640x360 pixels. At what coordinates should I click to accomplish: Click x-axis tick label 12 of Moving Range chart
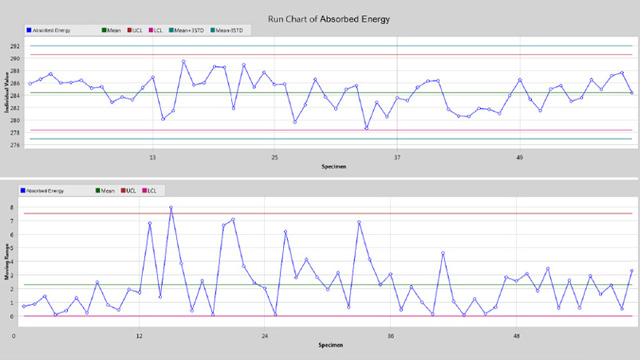(x=139, y=336)
